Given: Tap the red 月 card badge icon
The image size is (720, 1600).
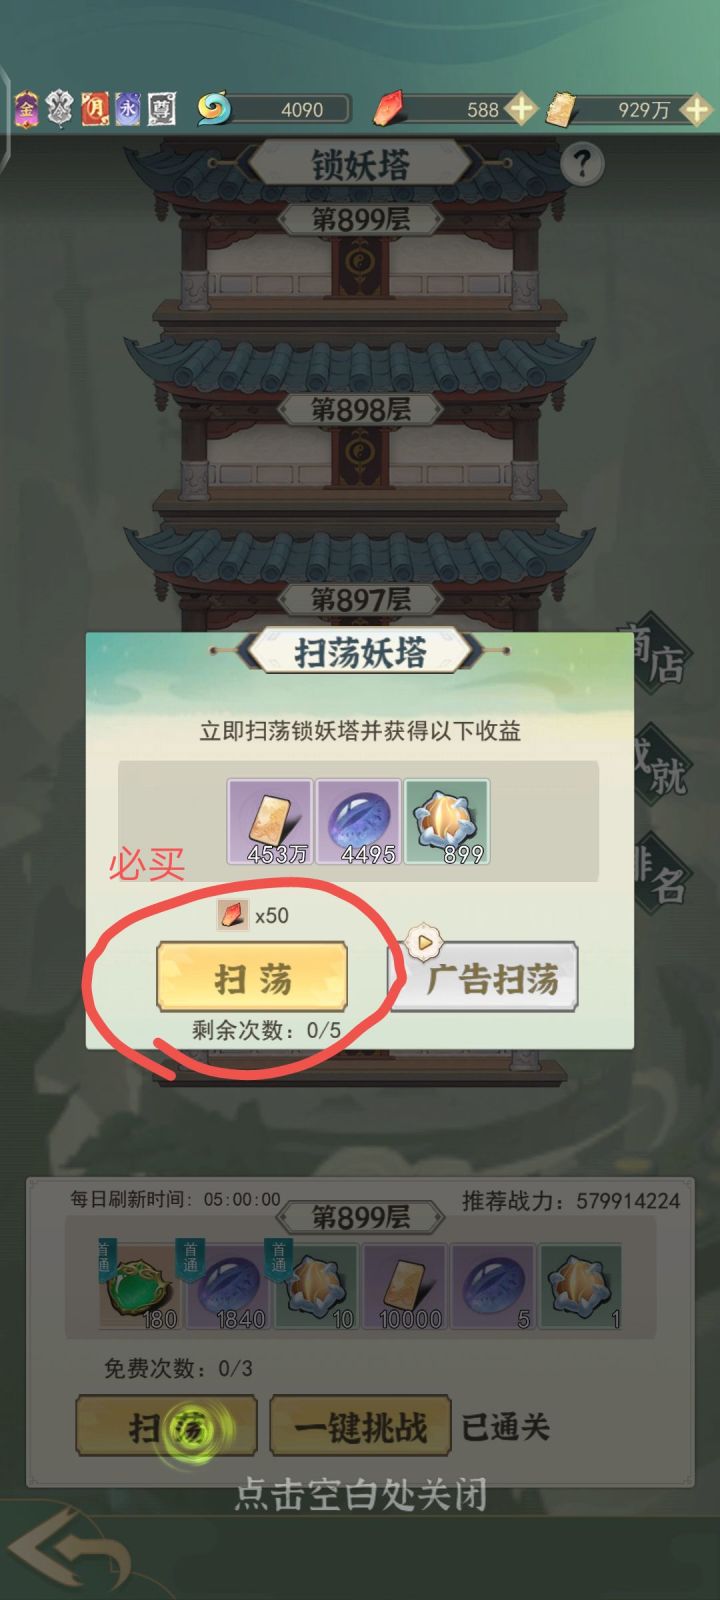Looking at the screenshot, I should click(95, 108).
